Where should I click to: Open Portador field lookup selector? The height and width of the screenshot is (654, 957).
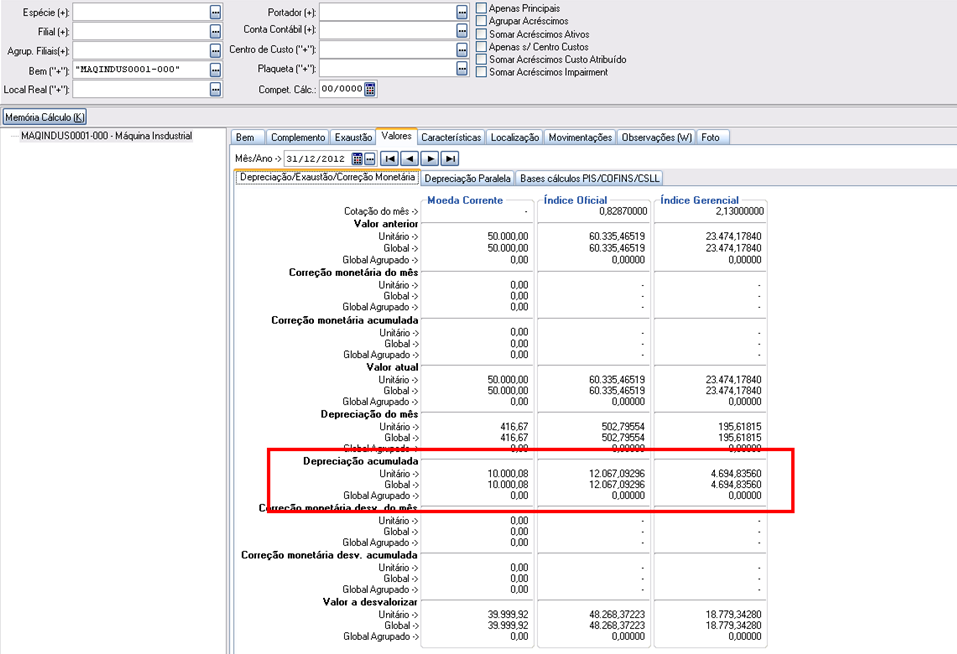pos(462,12)
